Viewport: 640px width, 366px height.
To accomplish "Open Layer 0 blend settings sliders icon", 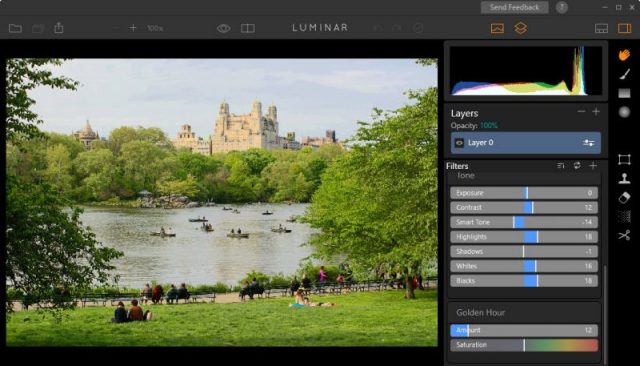I will coord(588,143).
